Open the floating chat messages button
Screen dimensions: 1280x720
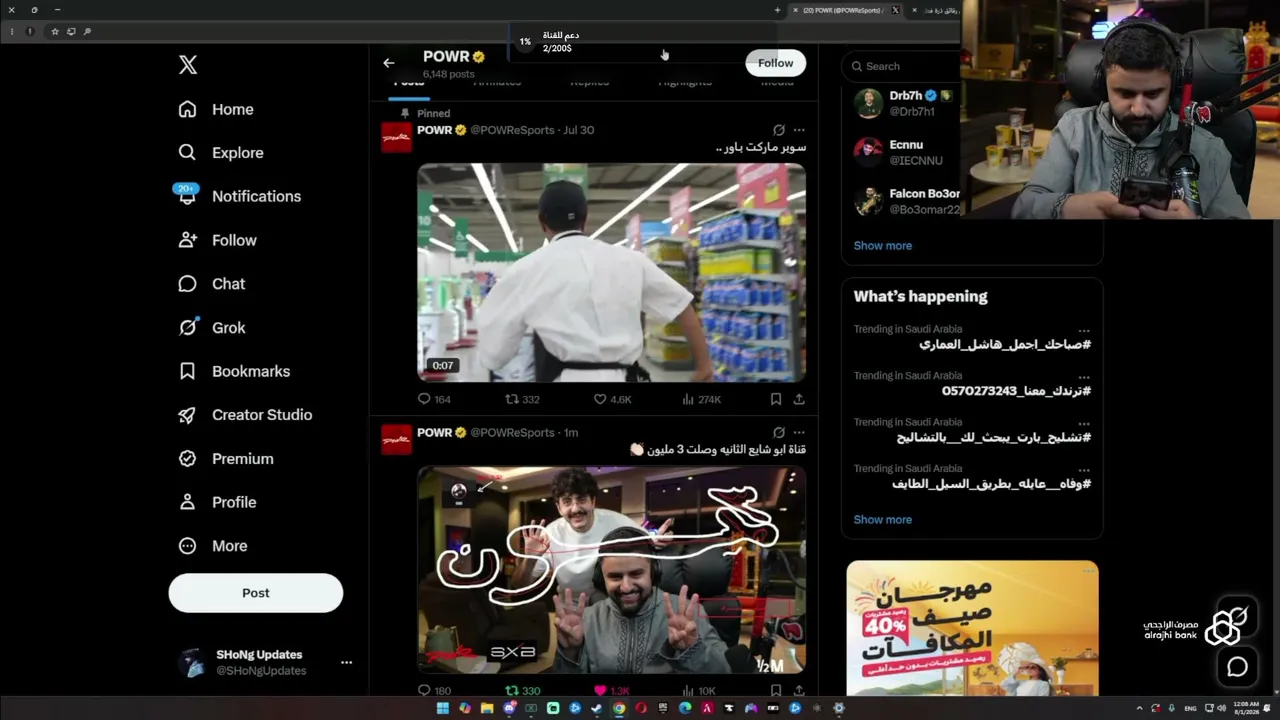(1238, 667)
